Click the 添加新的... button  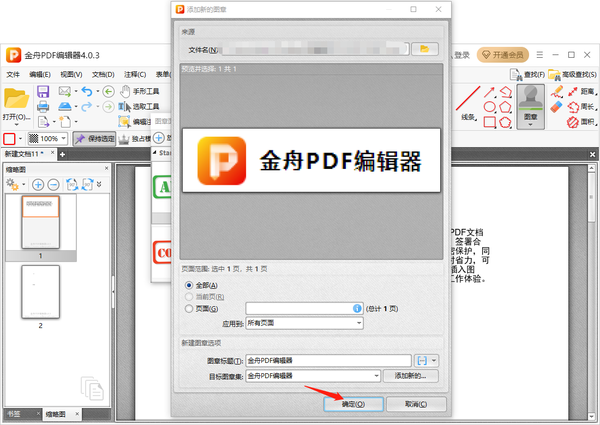416,375
